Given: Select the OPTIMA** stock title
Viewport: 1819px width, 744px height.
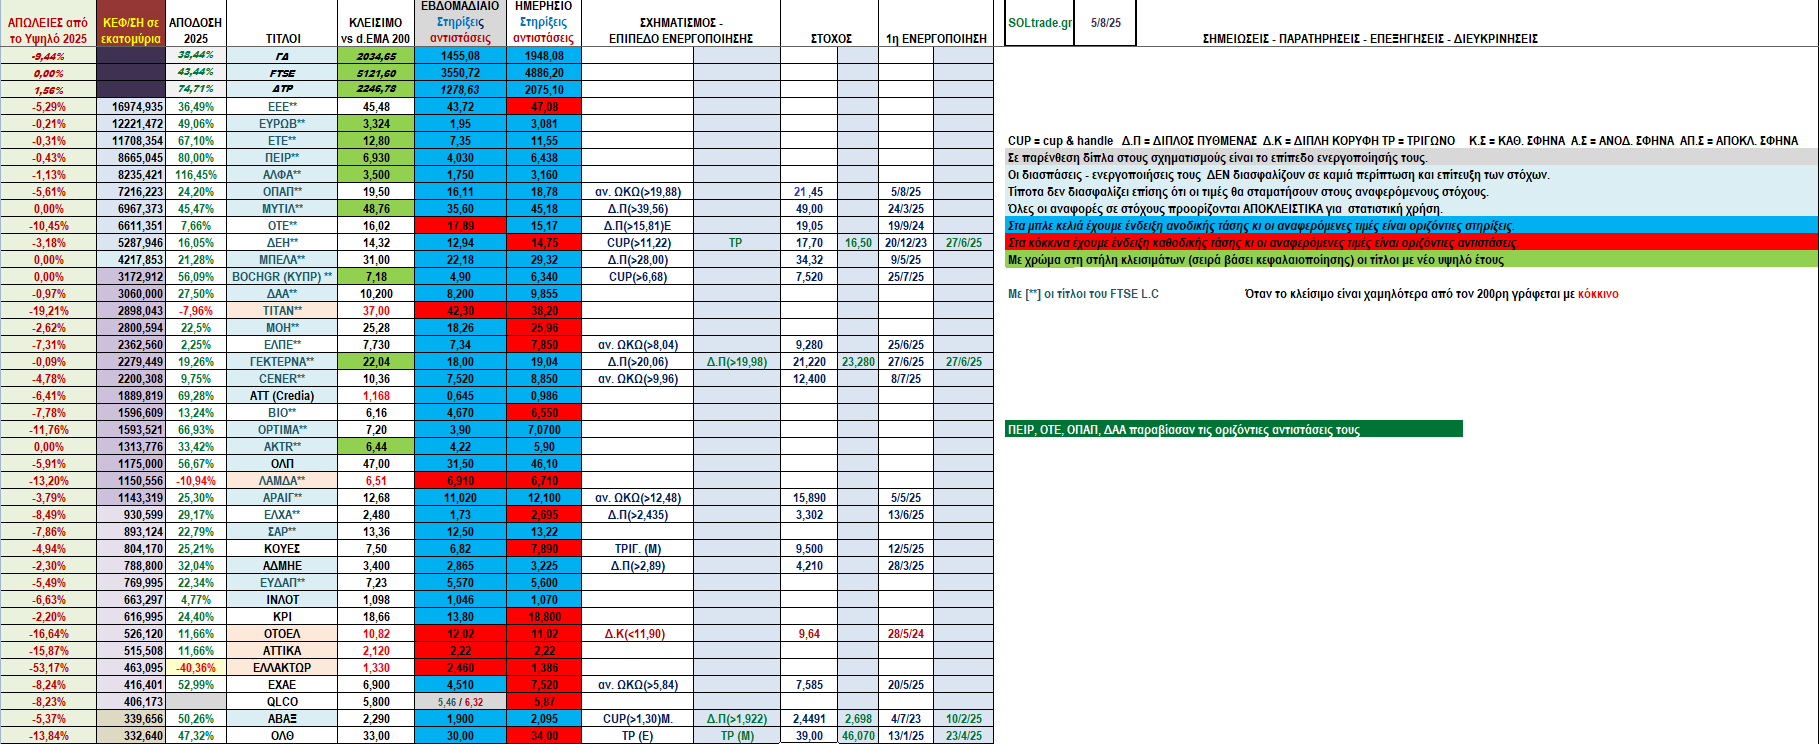Looking at the screenshot, I should coord(283,430).
